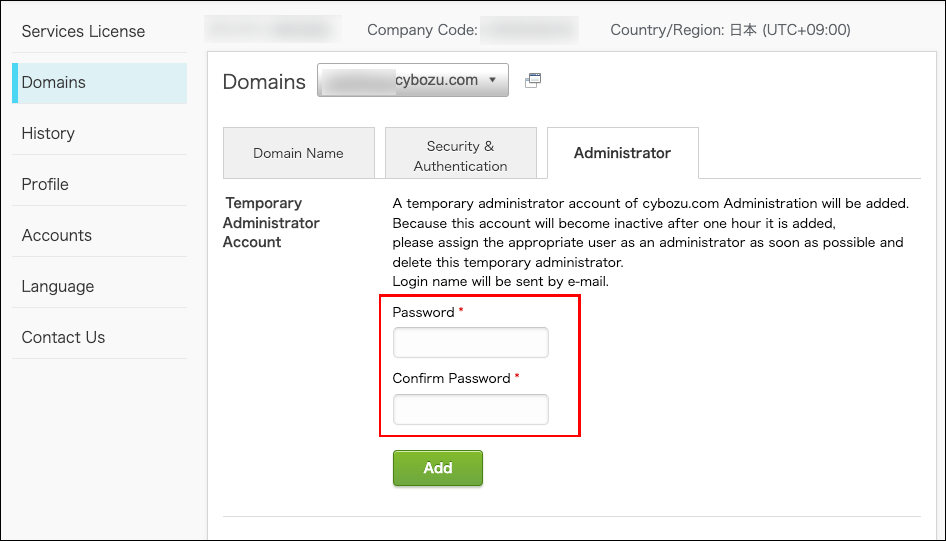This screenshot has width=946, height=541.
Task: Navigate to Accounts in the sidebar
Action: [x=57, y=235]
